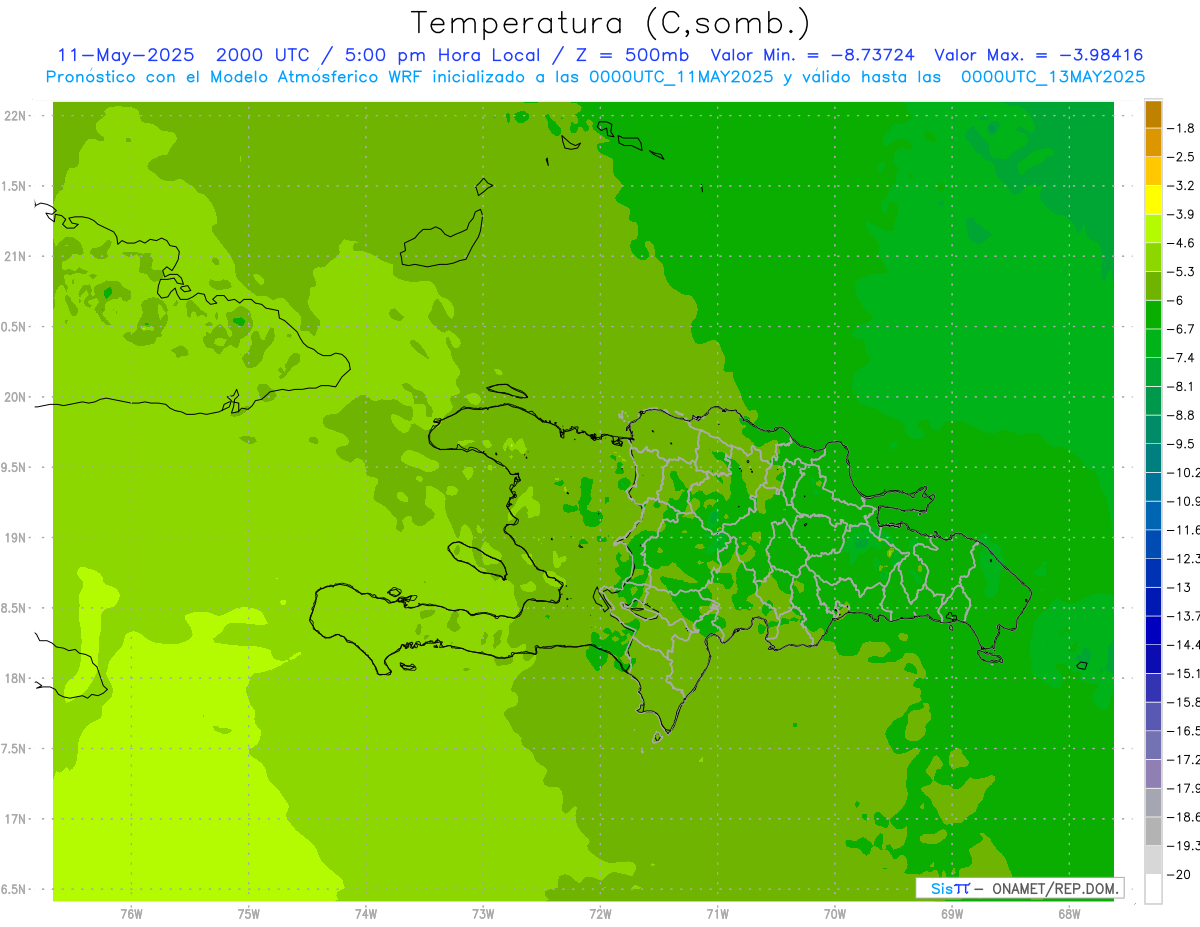The width and height of the screenshot is (1200, 927).
Task: Click the legend value "-20"
Action: tap(1179, 875)
